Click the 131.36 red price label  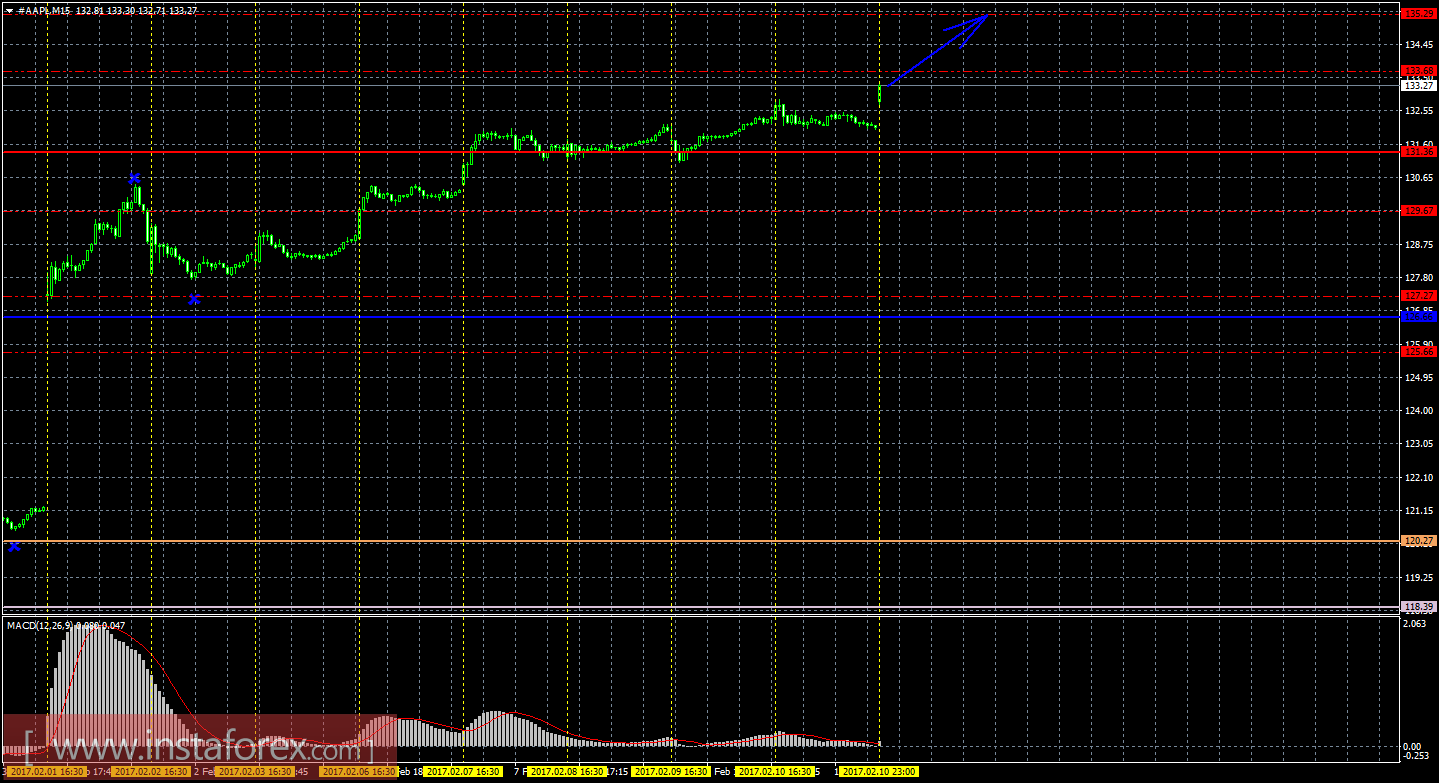click(x=1420, y=152)
